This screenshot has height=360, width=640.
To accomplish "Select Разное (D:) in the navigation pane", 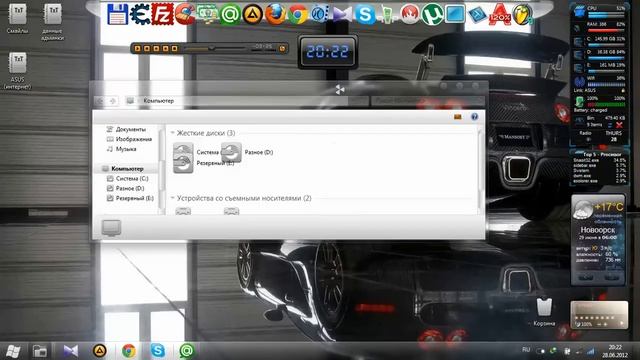I will click(x=126, y=188).
